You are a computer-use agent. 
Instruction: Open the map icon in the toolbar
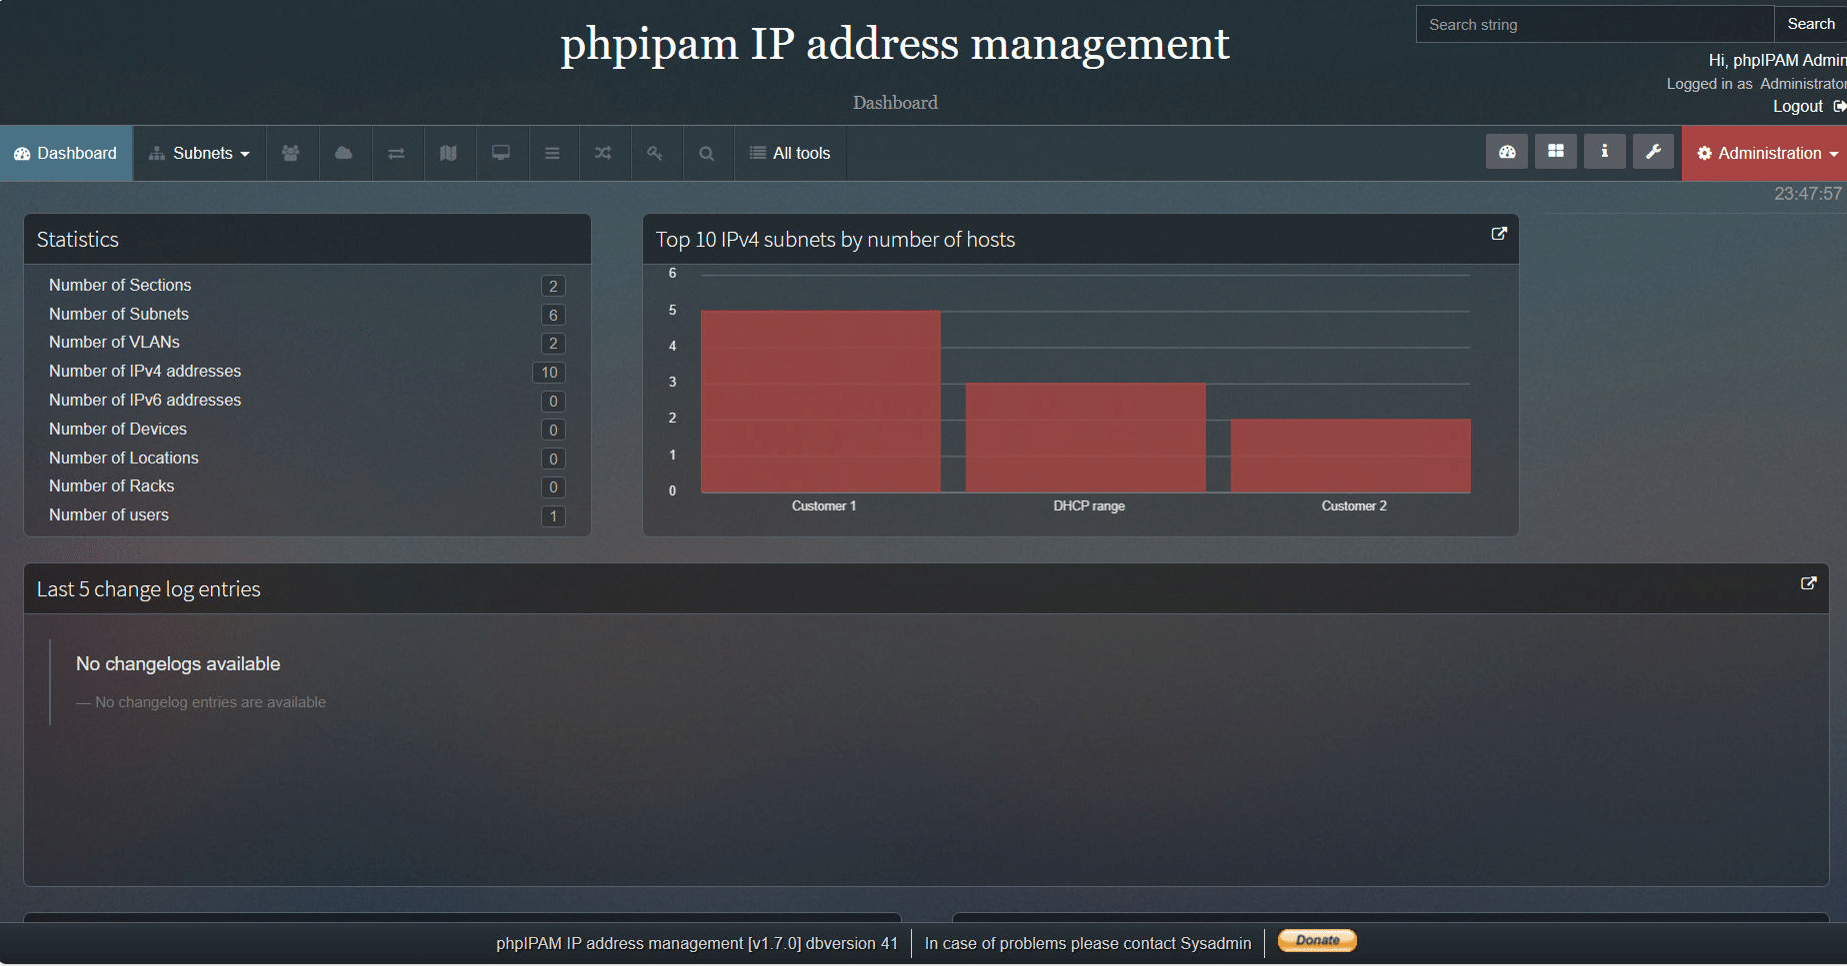tap(448, 153)
